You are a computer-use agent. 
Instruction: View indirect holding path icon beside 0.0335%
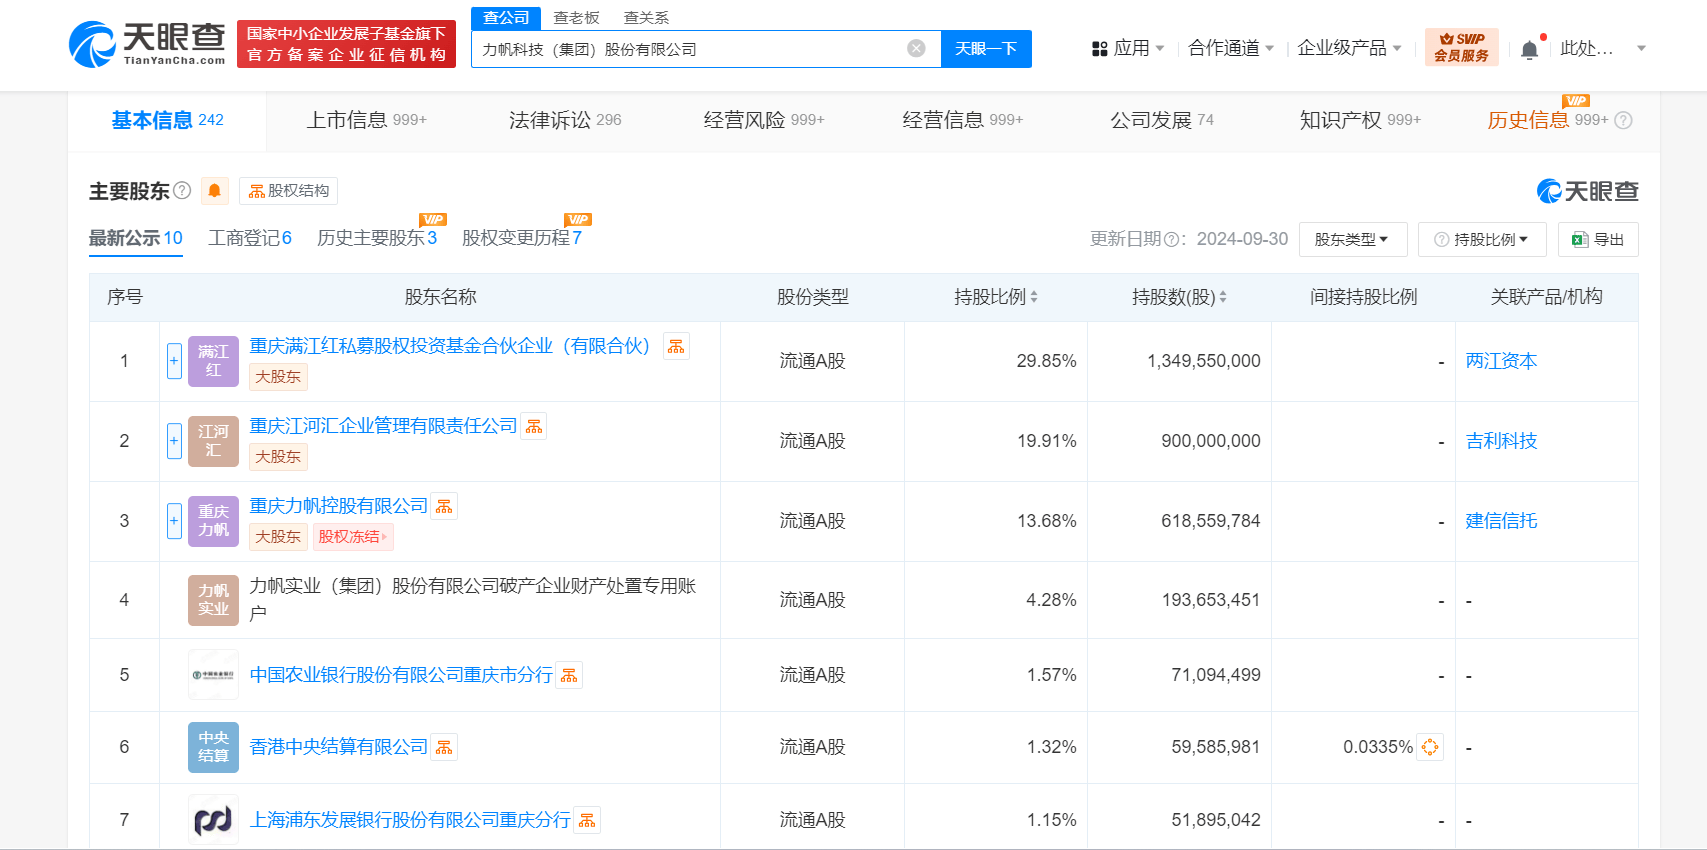(x=1430, y=747)
